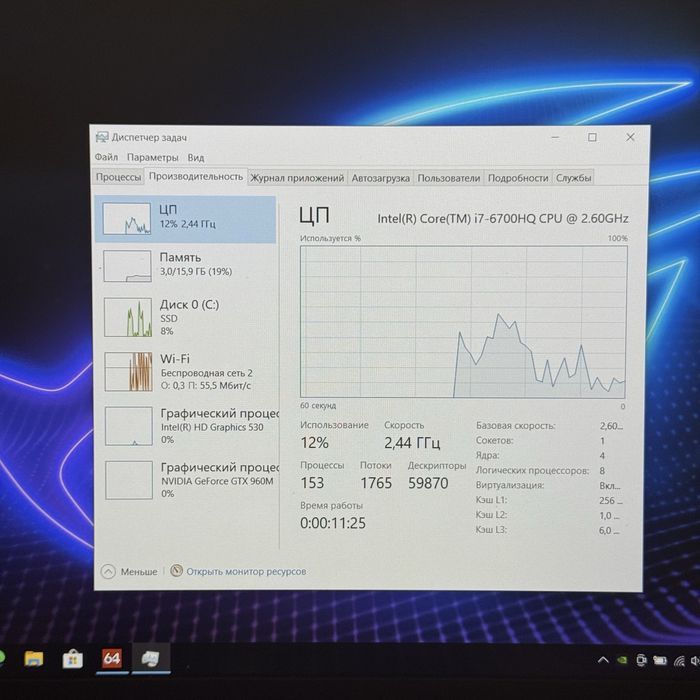Screen dimensions: 700x700
Task: Switch to the Службы tab
Action: click(573, 178)
